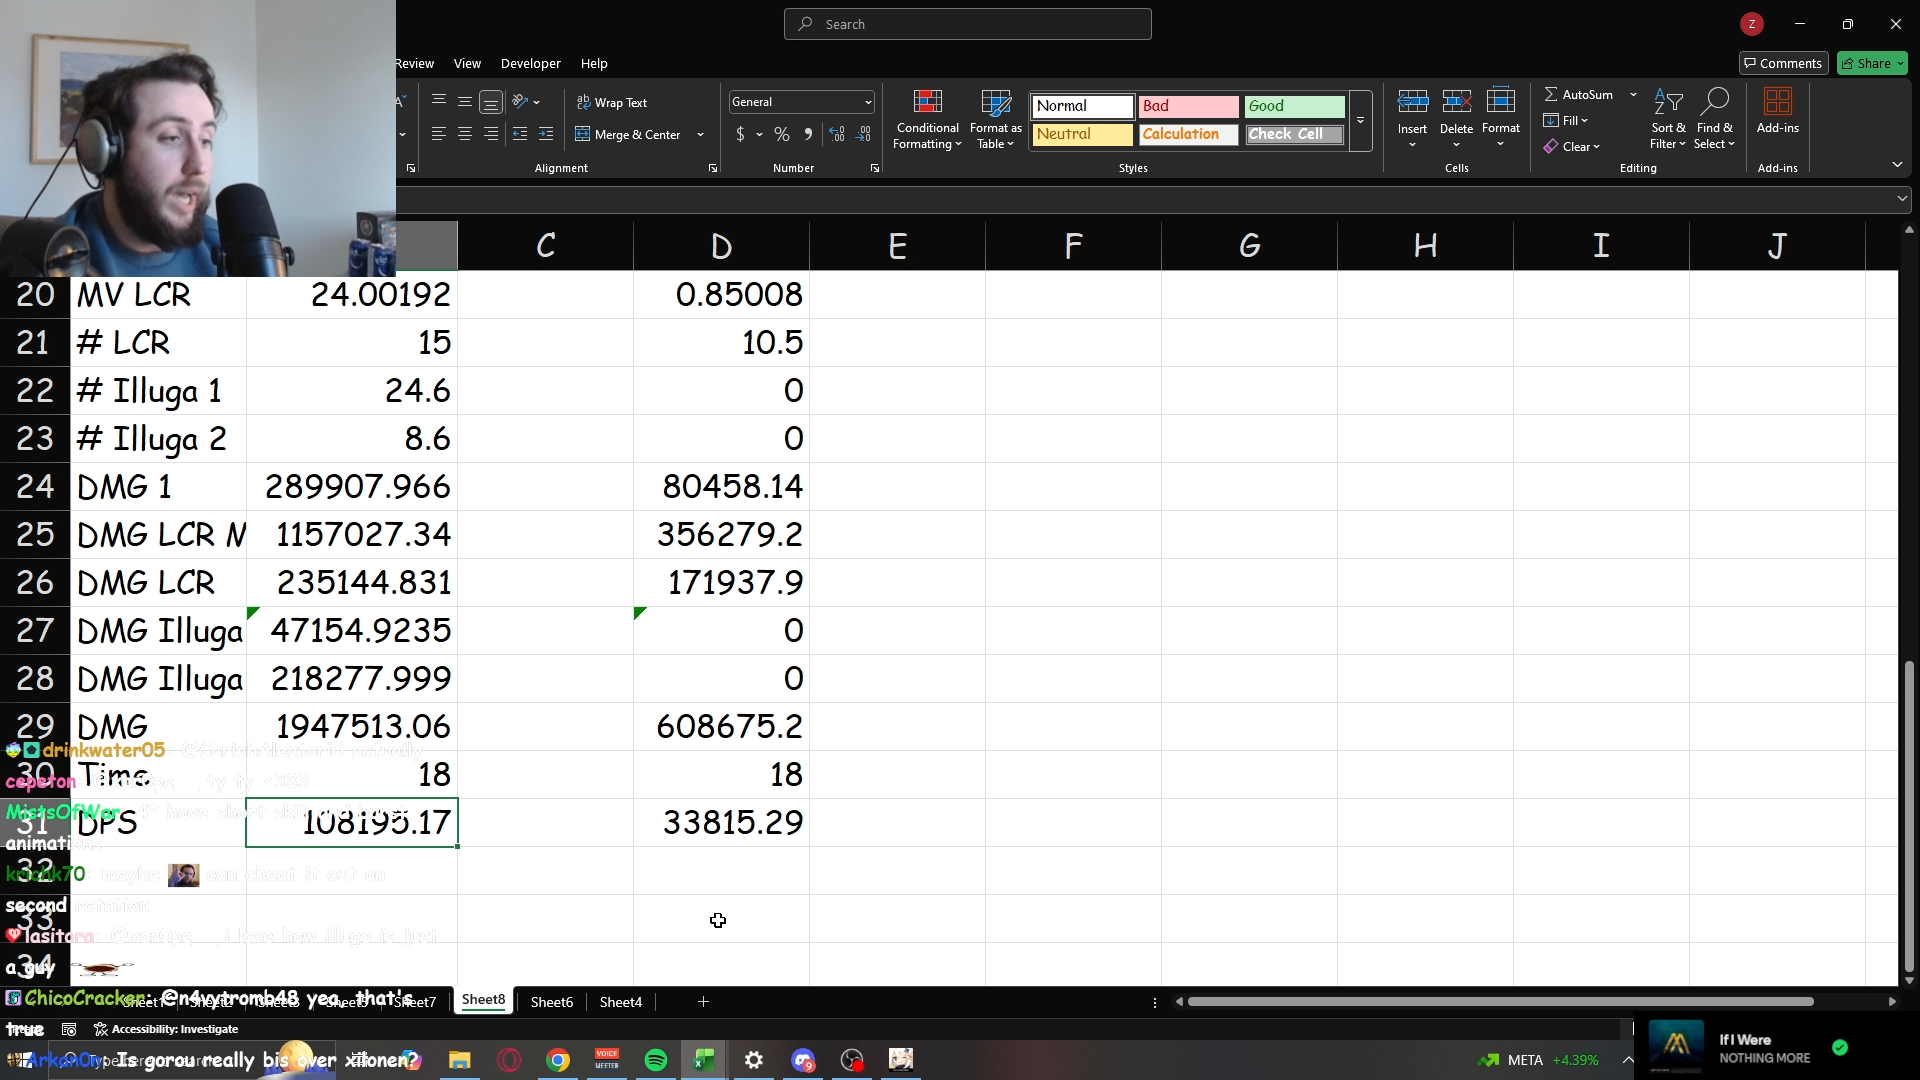Click the Percent Style icon

coord(782,134)
